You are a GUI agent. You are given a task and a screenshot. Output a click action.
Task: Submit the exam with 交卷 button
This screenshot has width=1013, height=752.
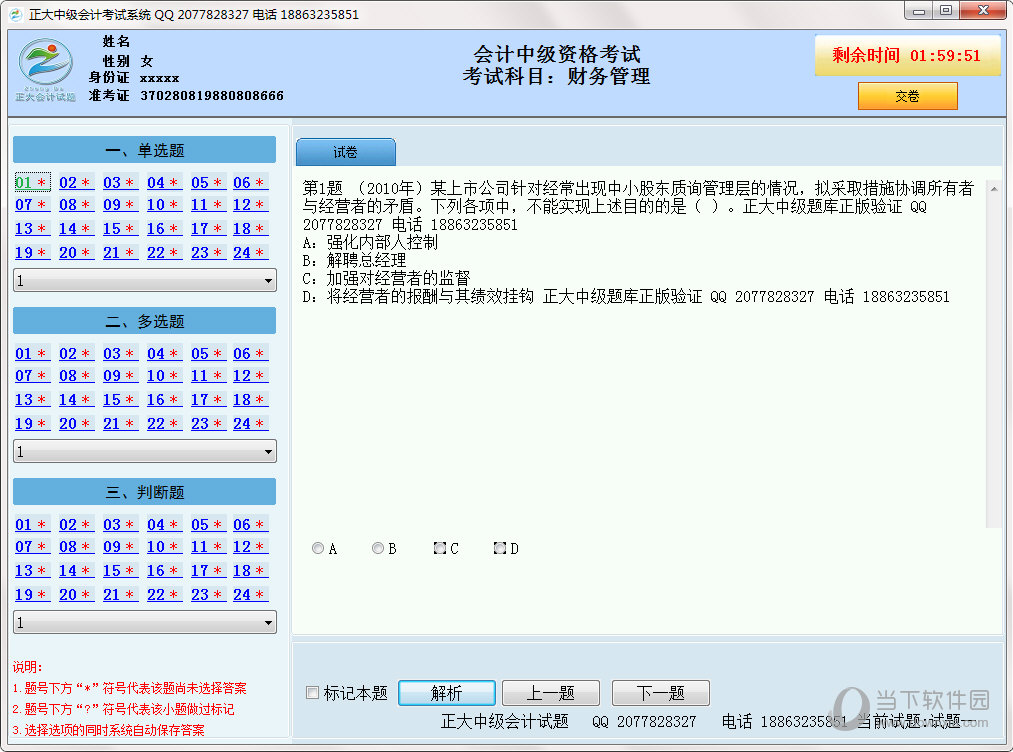tap(908, 96)
